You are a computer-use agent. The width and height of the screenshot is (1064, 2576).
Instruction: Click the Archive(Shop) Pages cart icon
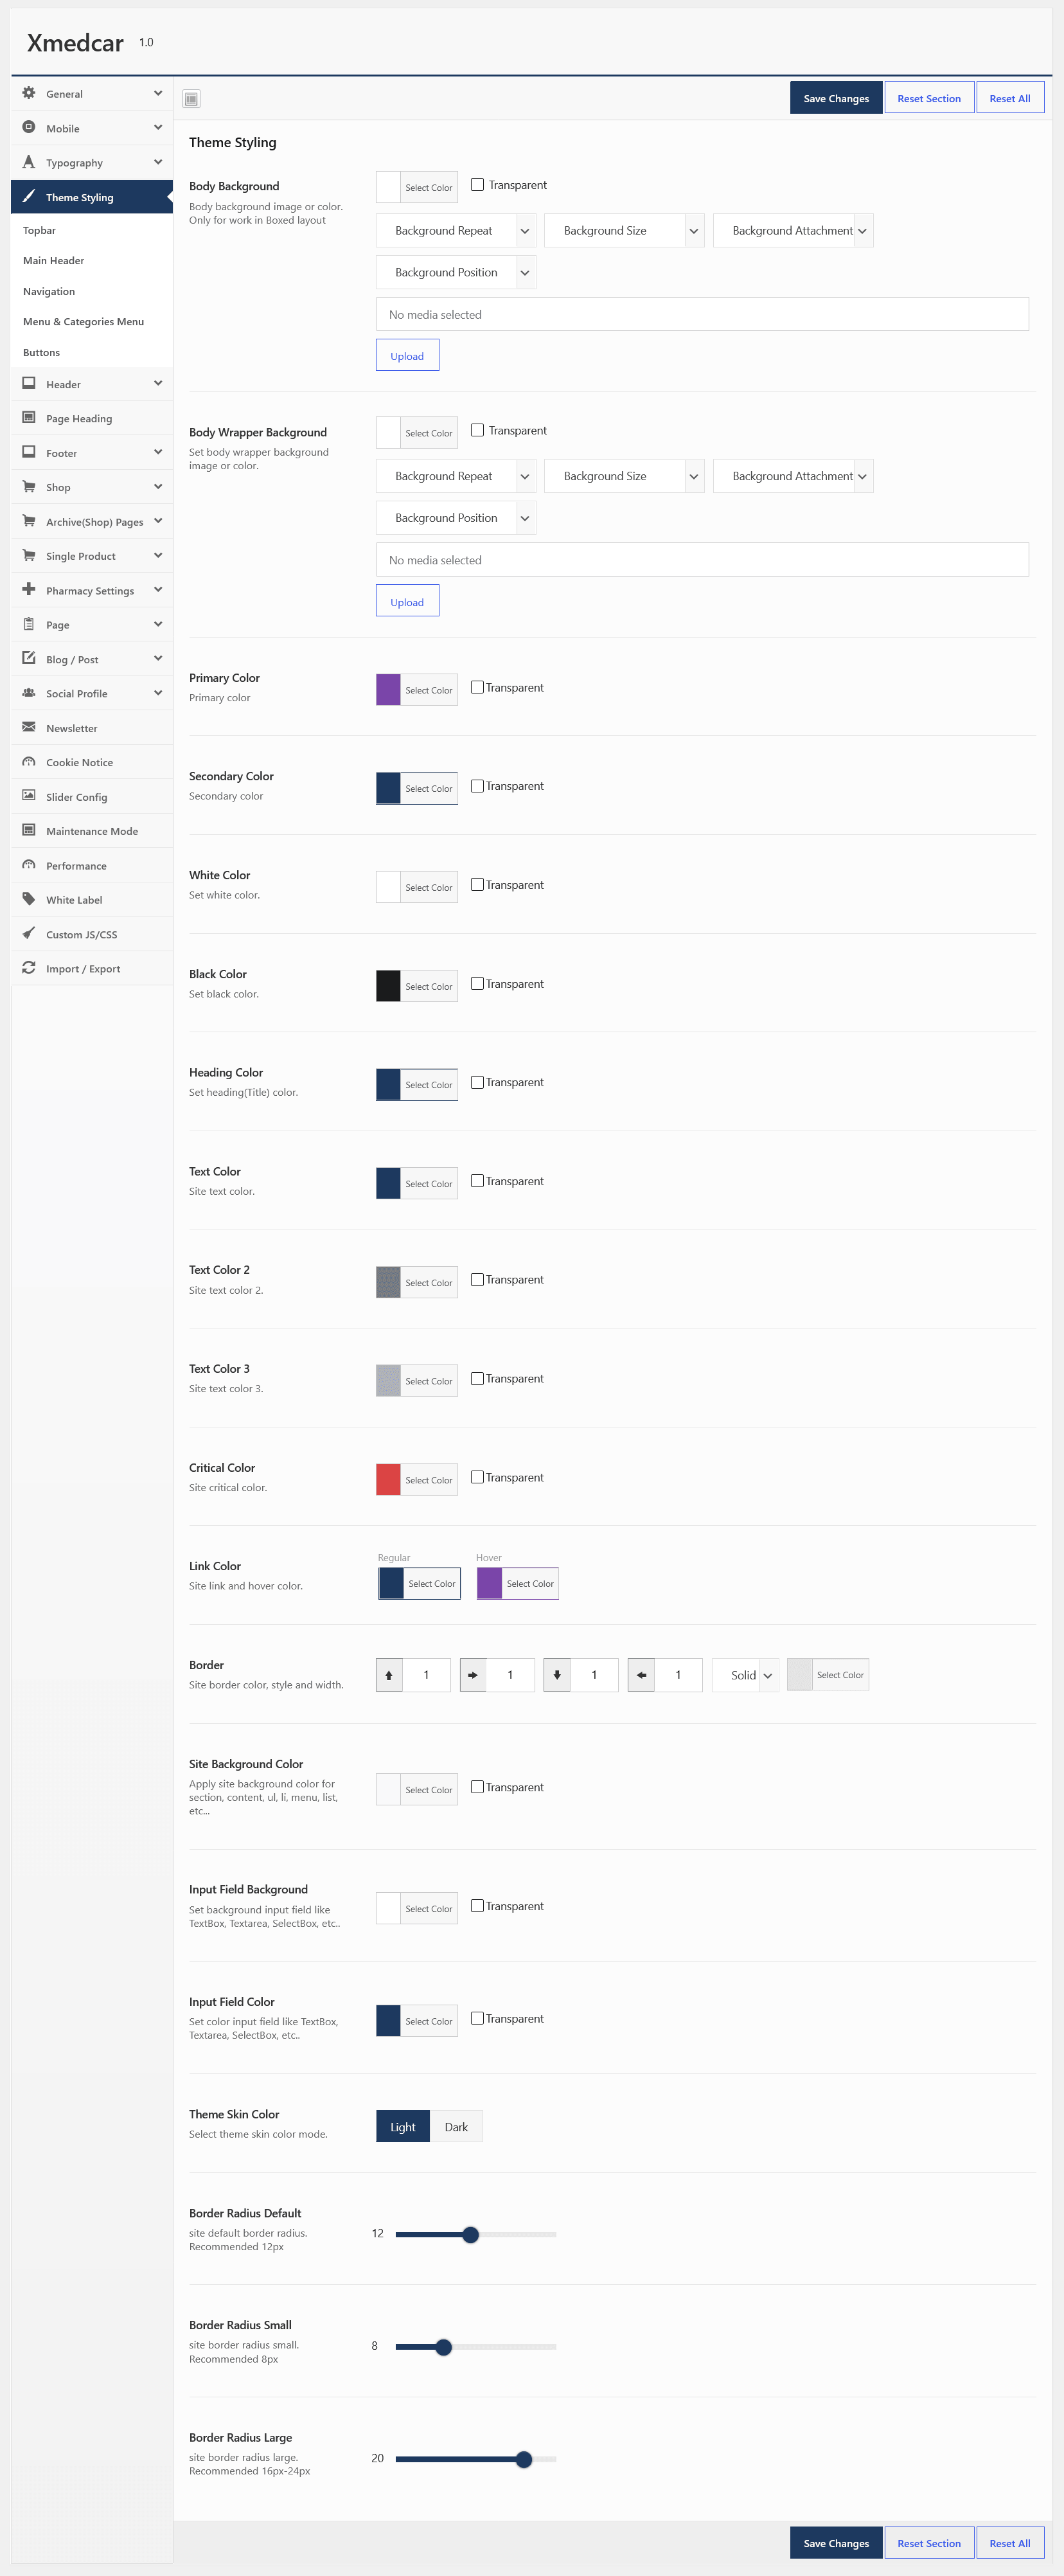(x=29, y=521)
